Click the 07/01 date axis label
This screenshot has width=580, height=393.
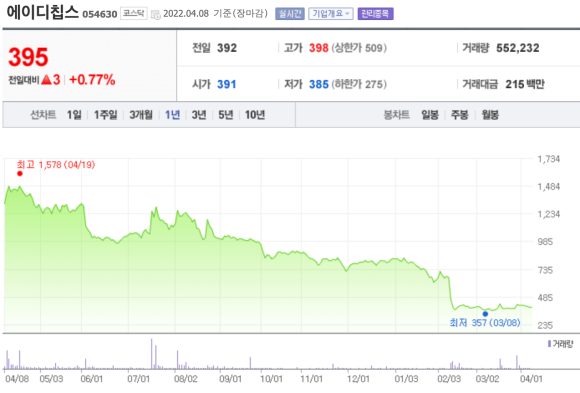(x=138, y=379)
